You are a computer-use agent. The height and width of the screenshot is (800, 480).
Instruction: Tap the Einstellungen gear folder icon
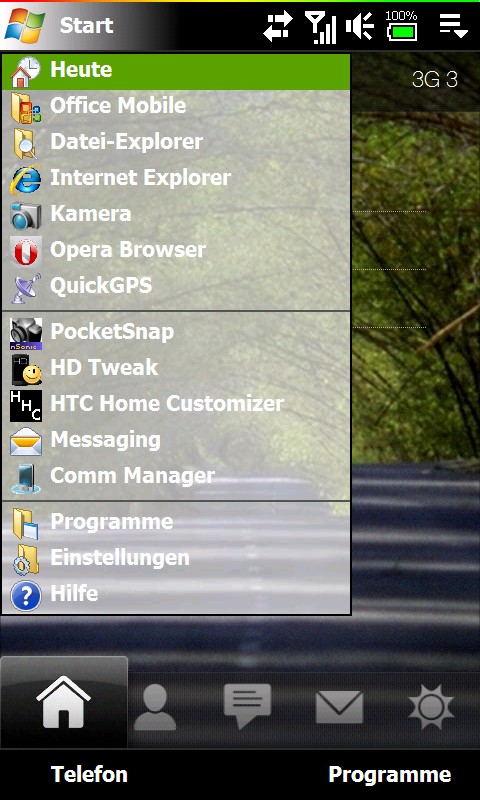pos(26,560)
